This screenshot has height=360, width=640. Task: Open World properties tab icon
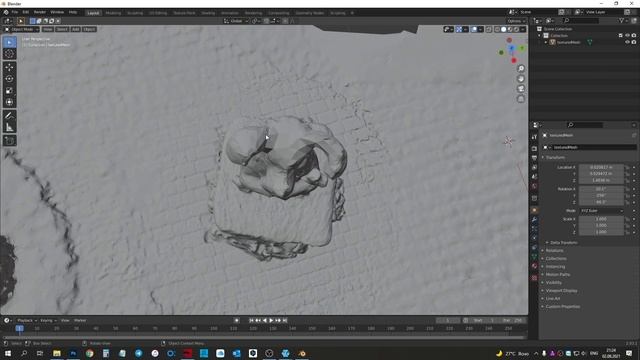pos(534,187)
